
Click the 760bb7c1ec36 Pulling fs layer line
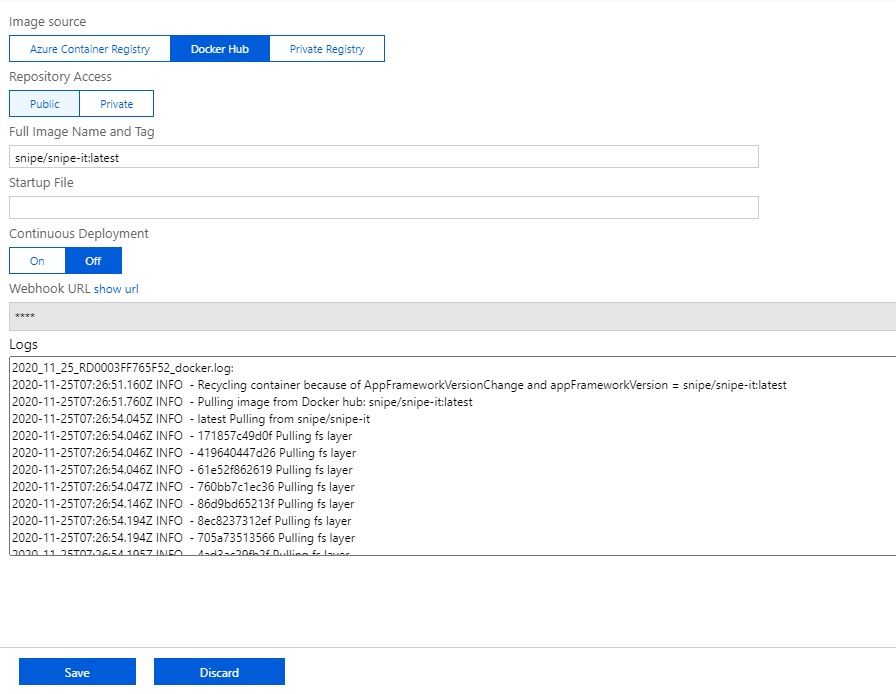click(x=183, y=487)
